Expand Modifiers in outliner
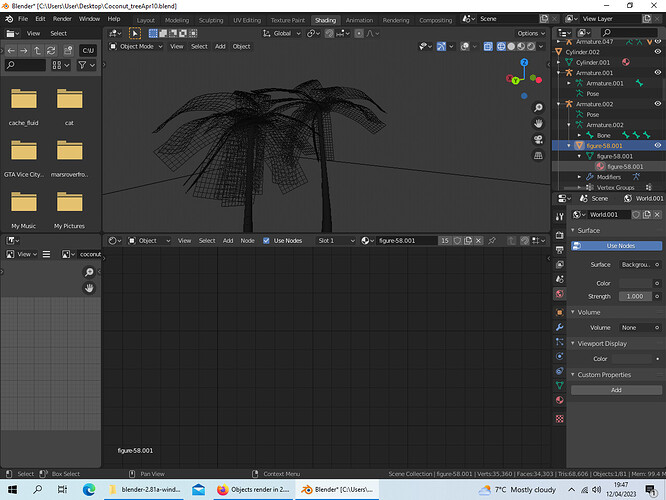The width and height of the screenshot is (666, 500). tap(579, 177)
